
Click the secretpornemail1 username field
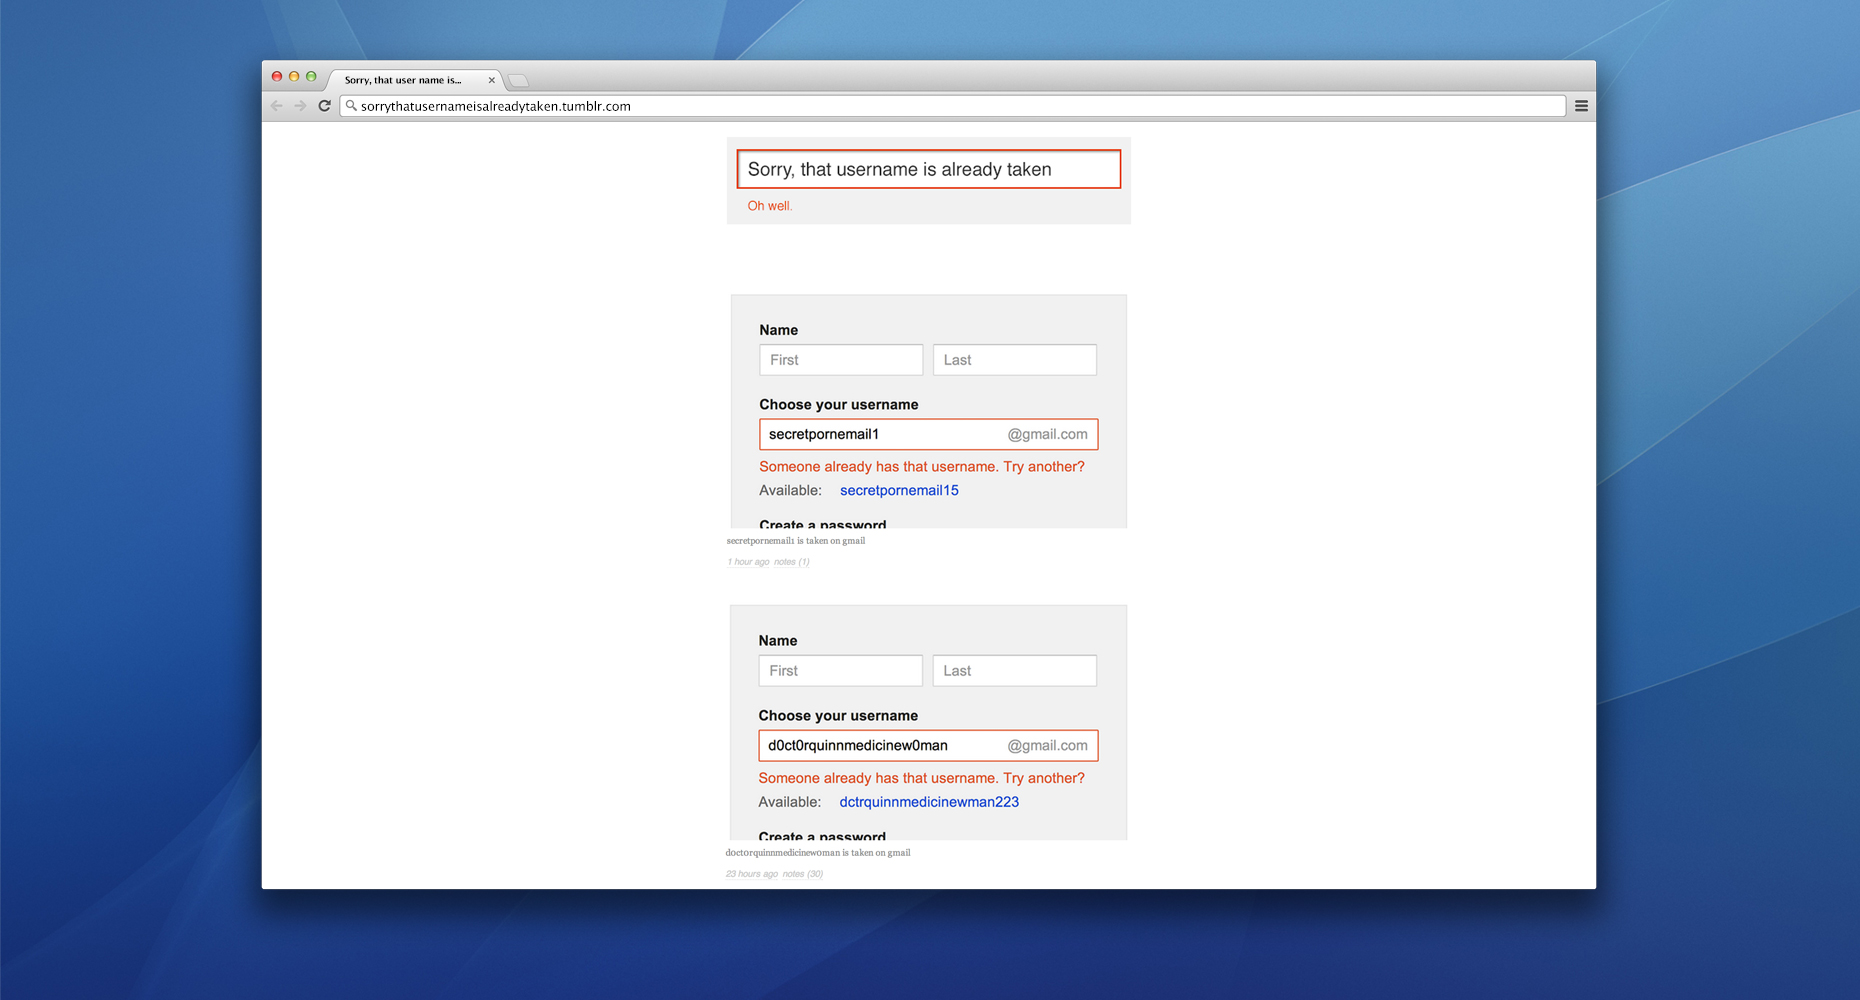point(929,434)
